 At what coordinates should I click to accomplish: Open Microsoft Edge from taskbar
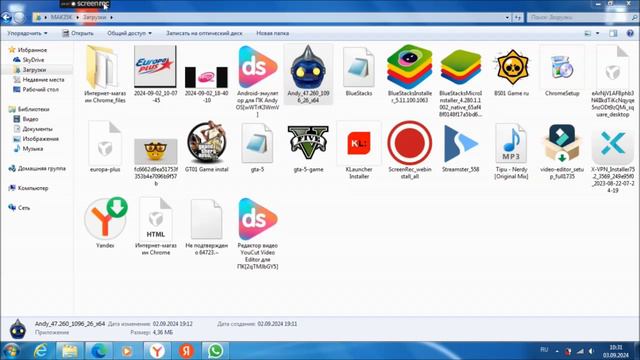pos(99,351)
